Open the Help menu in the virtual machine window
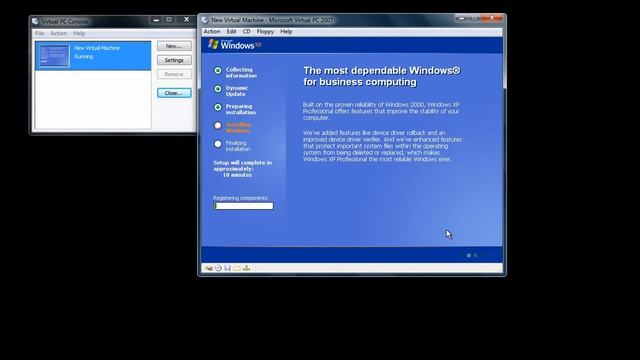 coord(286,31)
